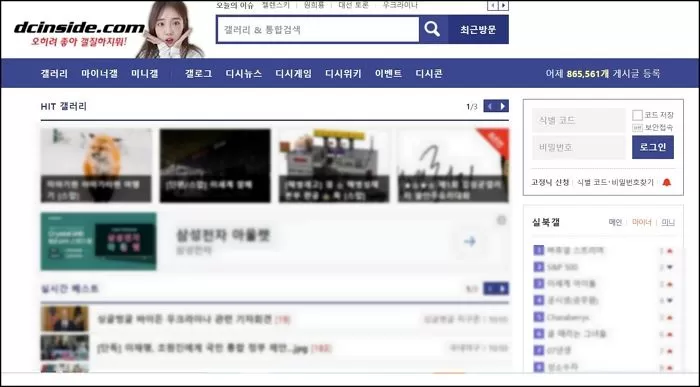Click the HIT 갤러리 heading

pos(63,106)
